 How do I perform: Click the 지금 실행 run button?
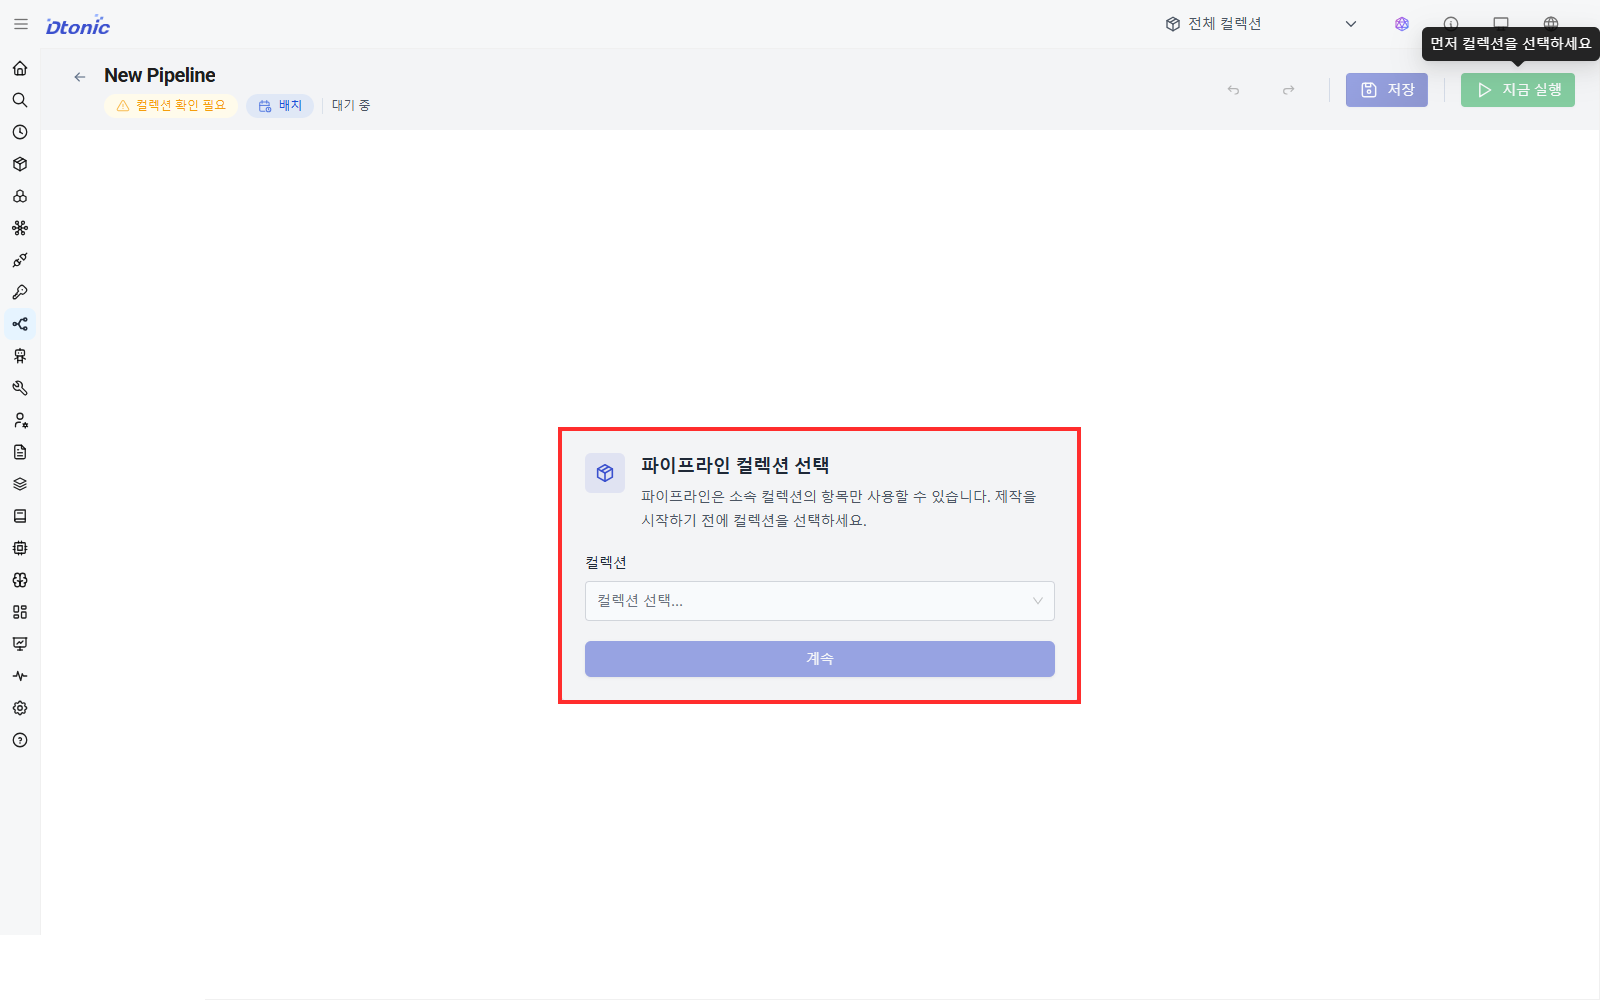coord(1518,90)
